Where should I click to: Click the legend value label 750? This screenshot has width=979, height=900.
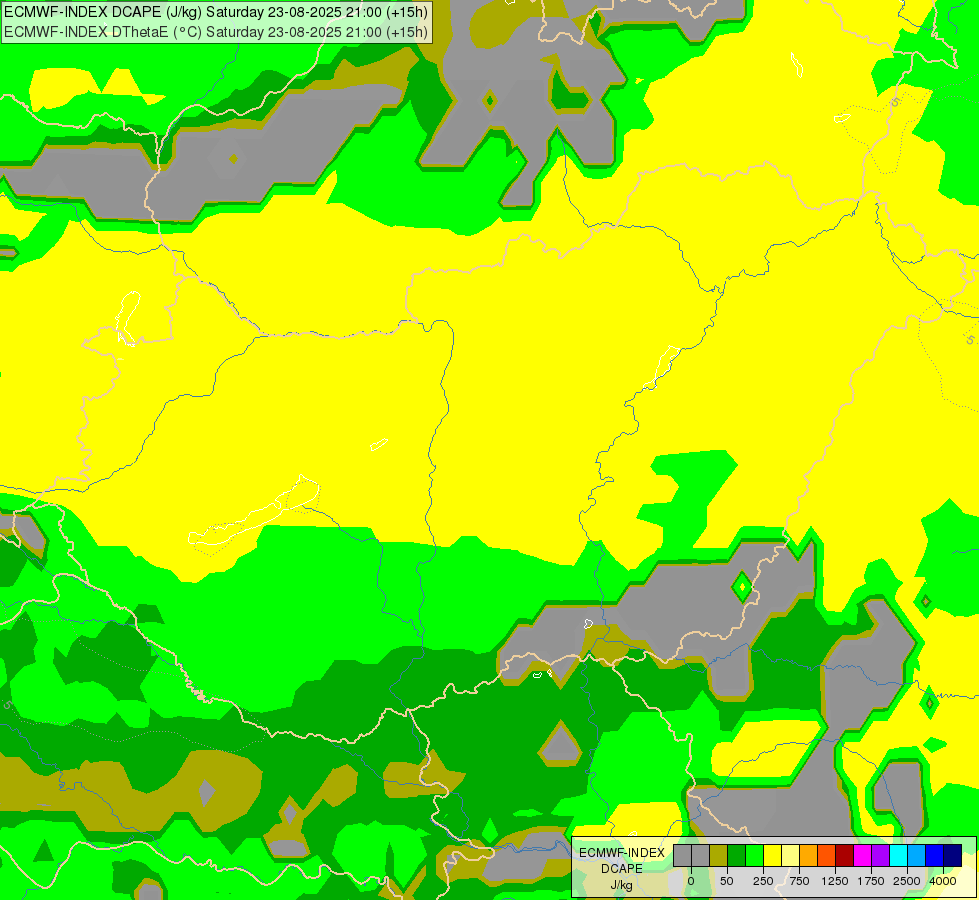click(799, 881)
